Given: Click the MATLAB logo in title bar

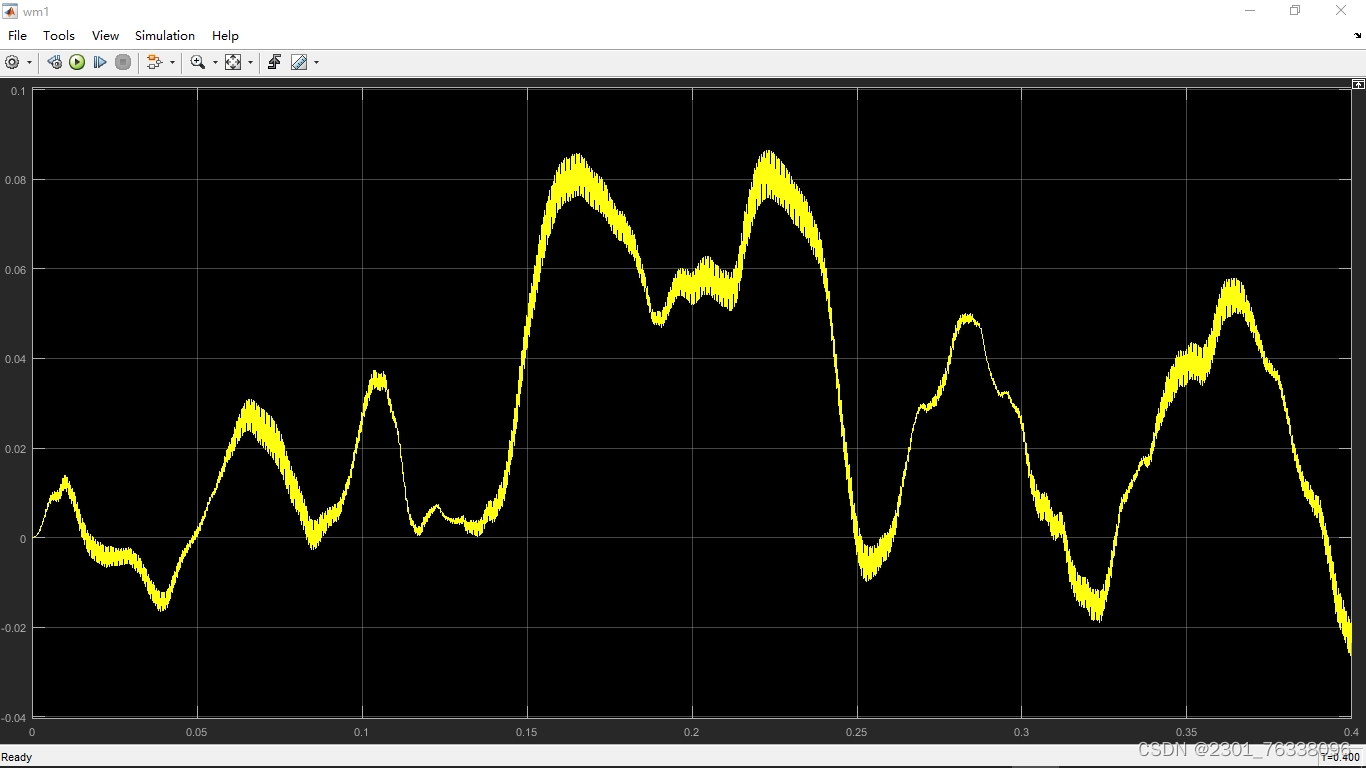Looking at the screenshot, I should coord(11,11).
